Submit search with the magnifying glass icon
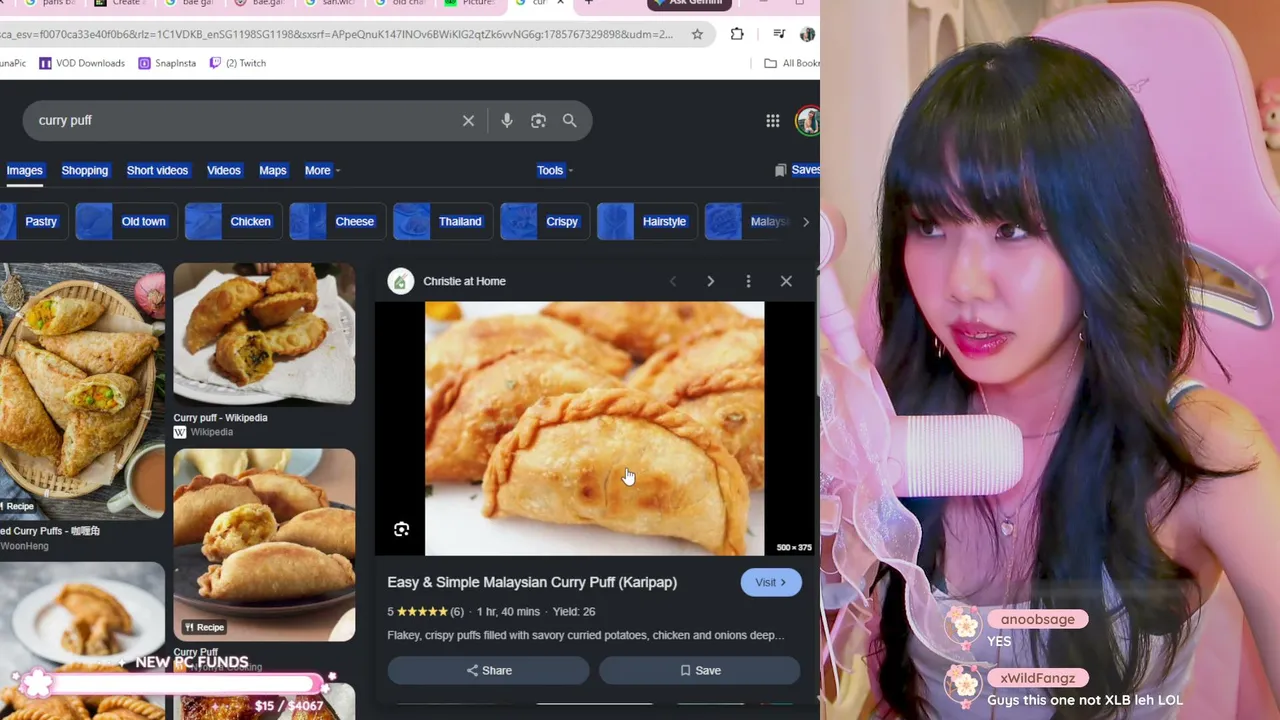 point(569,121)
